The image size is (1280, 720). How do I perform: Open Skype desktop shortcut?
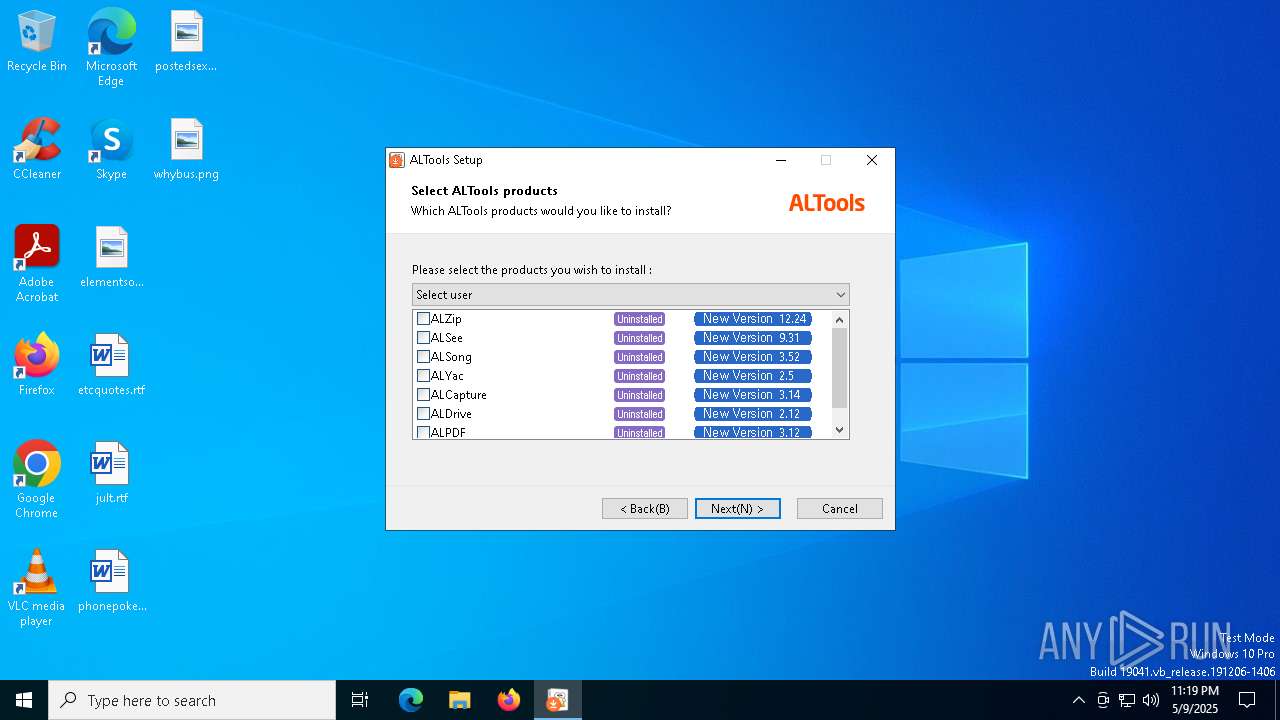click(x=111, y=149)
